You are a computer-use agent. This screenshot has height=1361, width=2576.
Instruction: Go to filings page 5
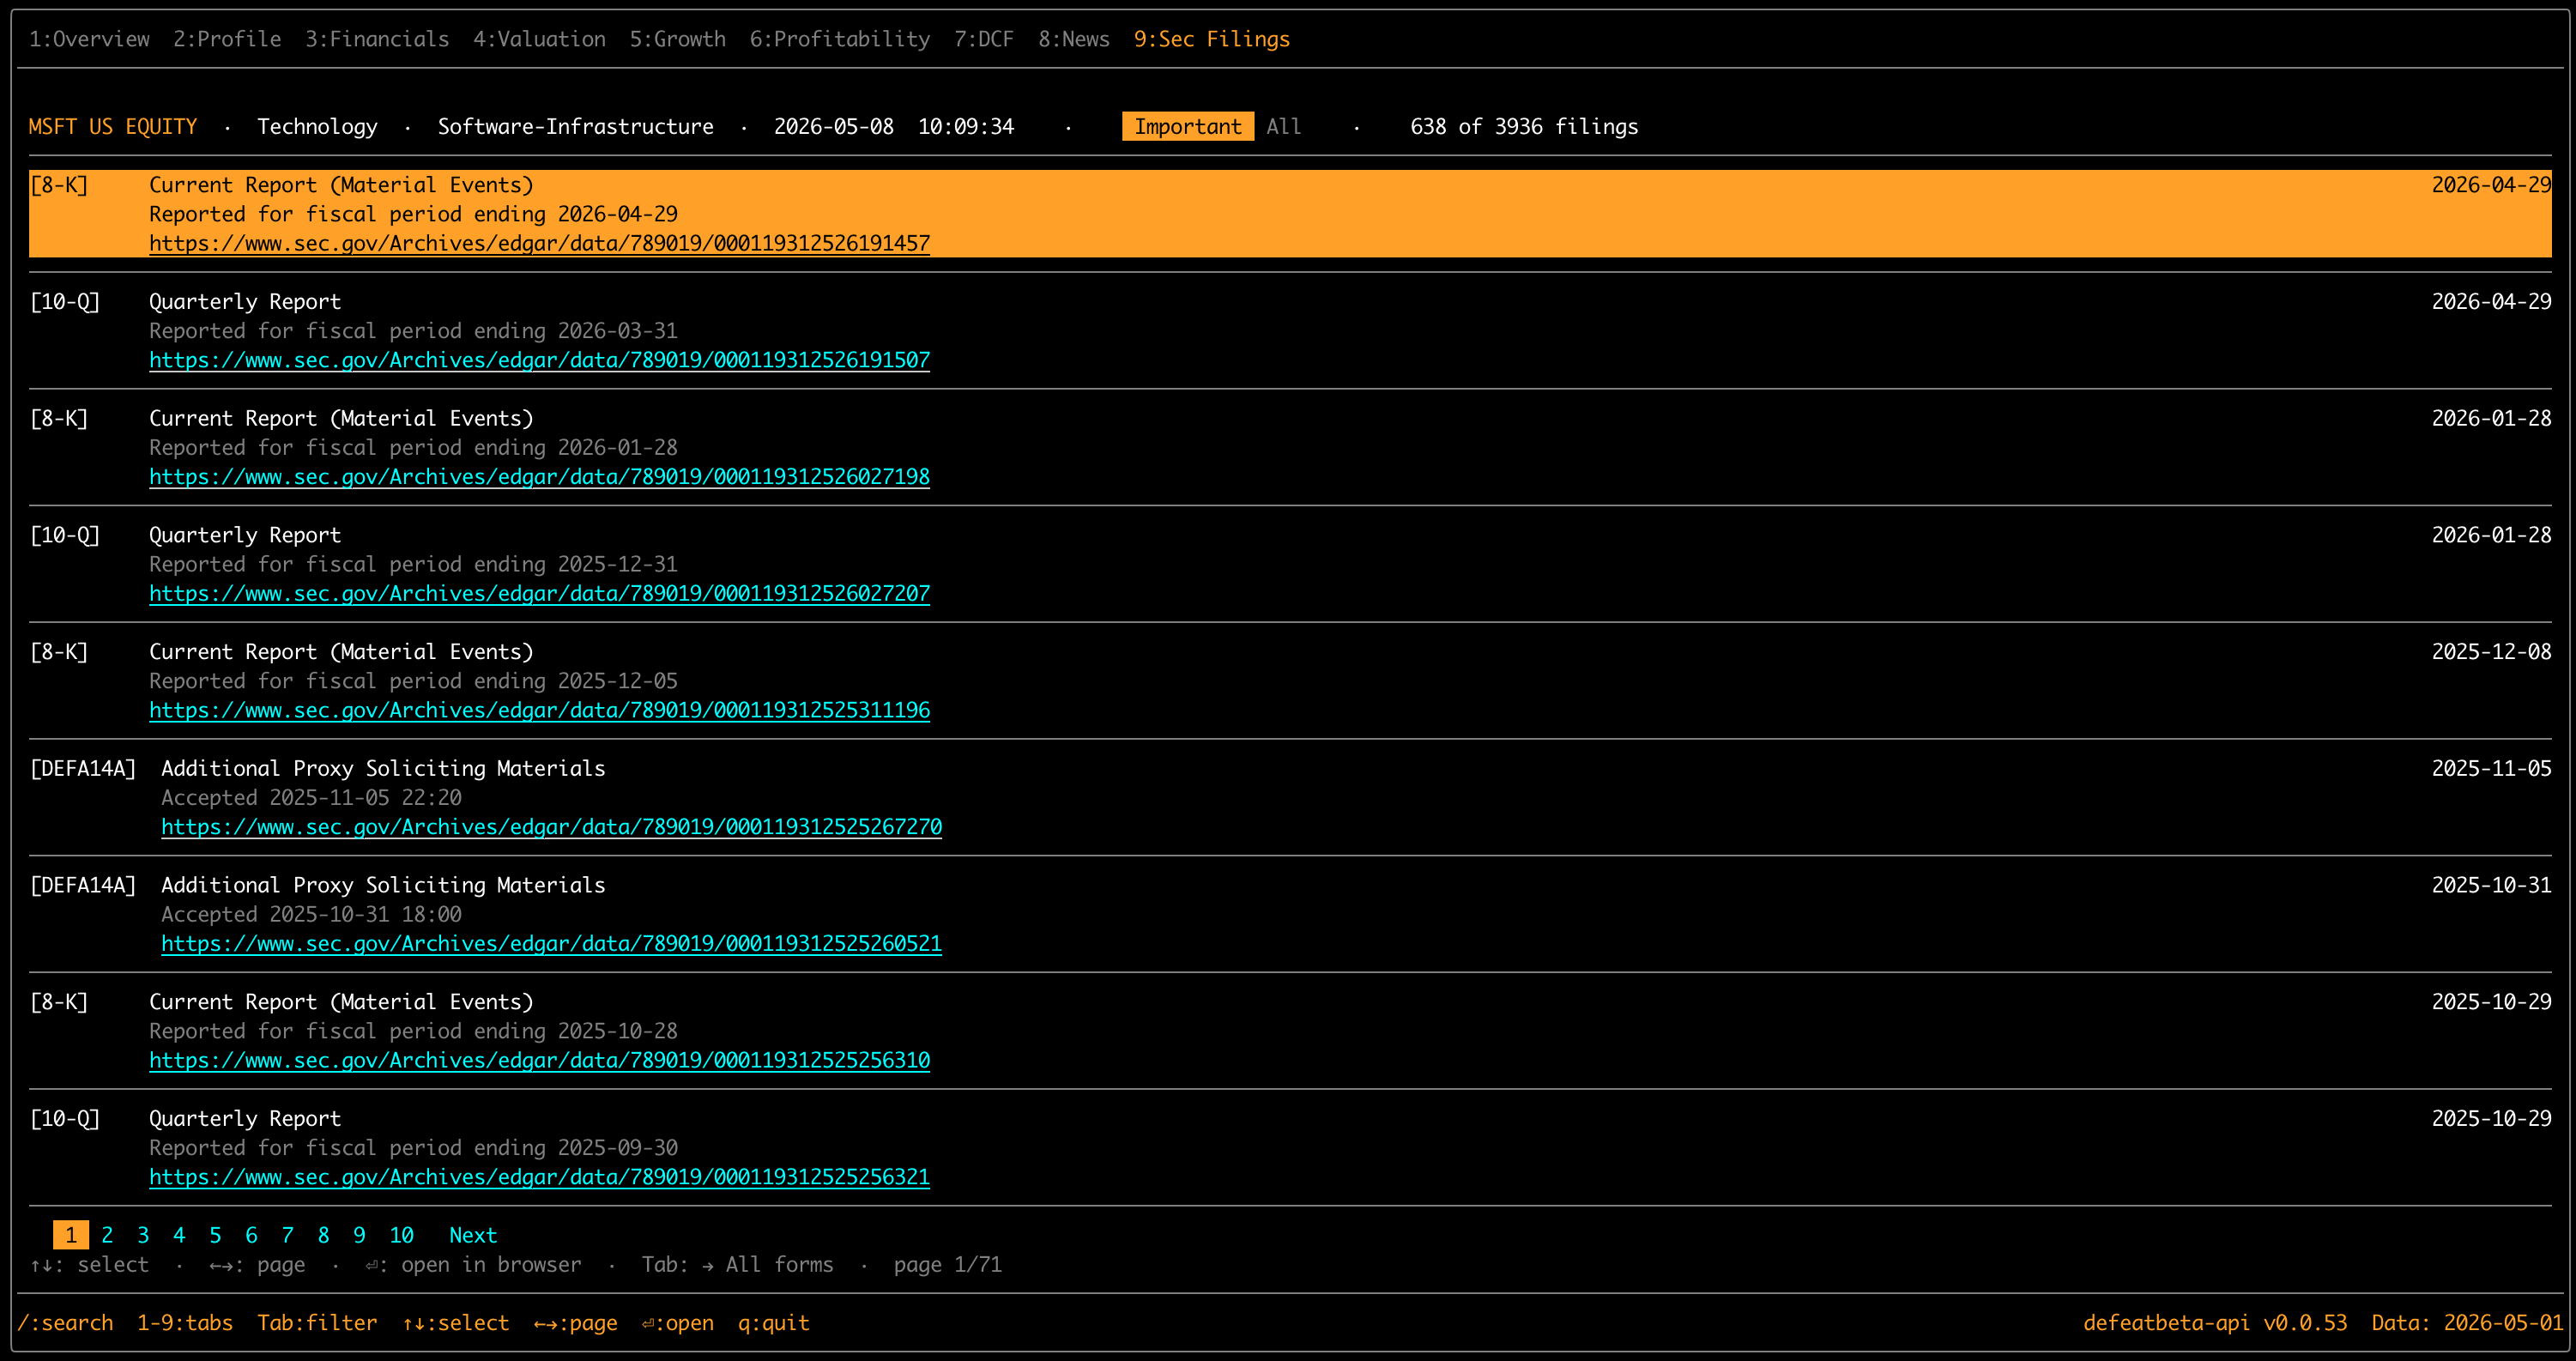pos(215,1235)
